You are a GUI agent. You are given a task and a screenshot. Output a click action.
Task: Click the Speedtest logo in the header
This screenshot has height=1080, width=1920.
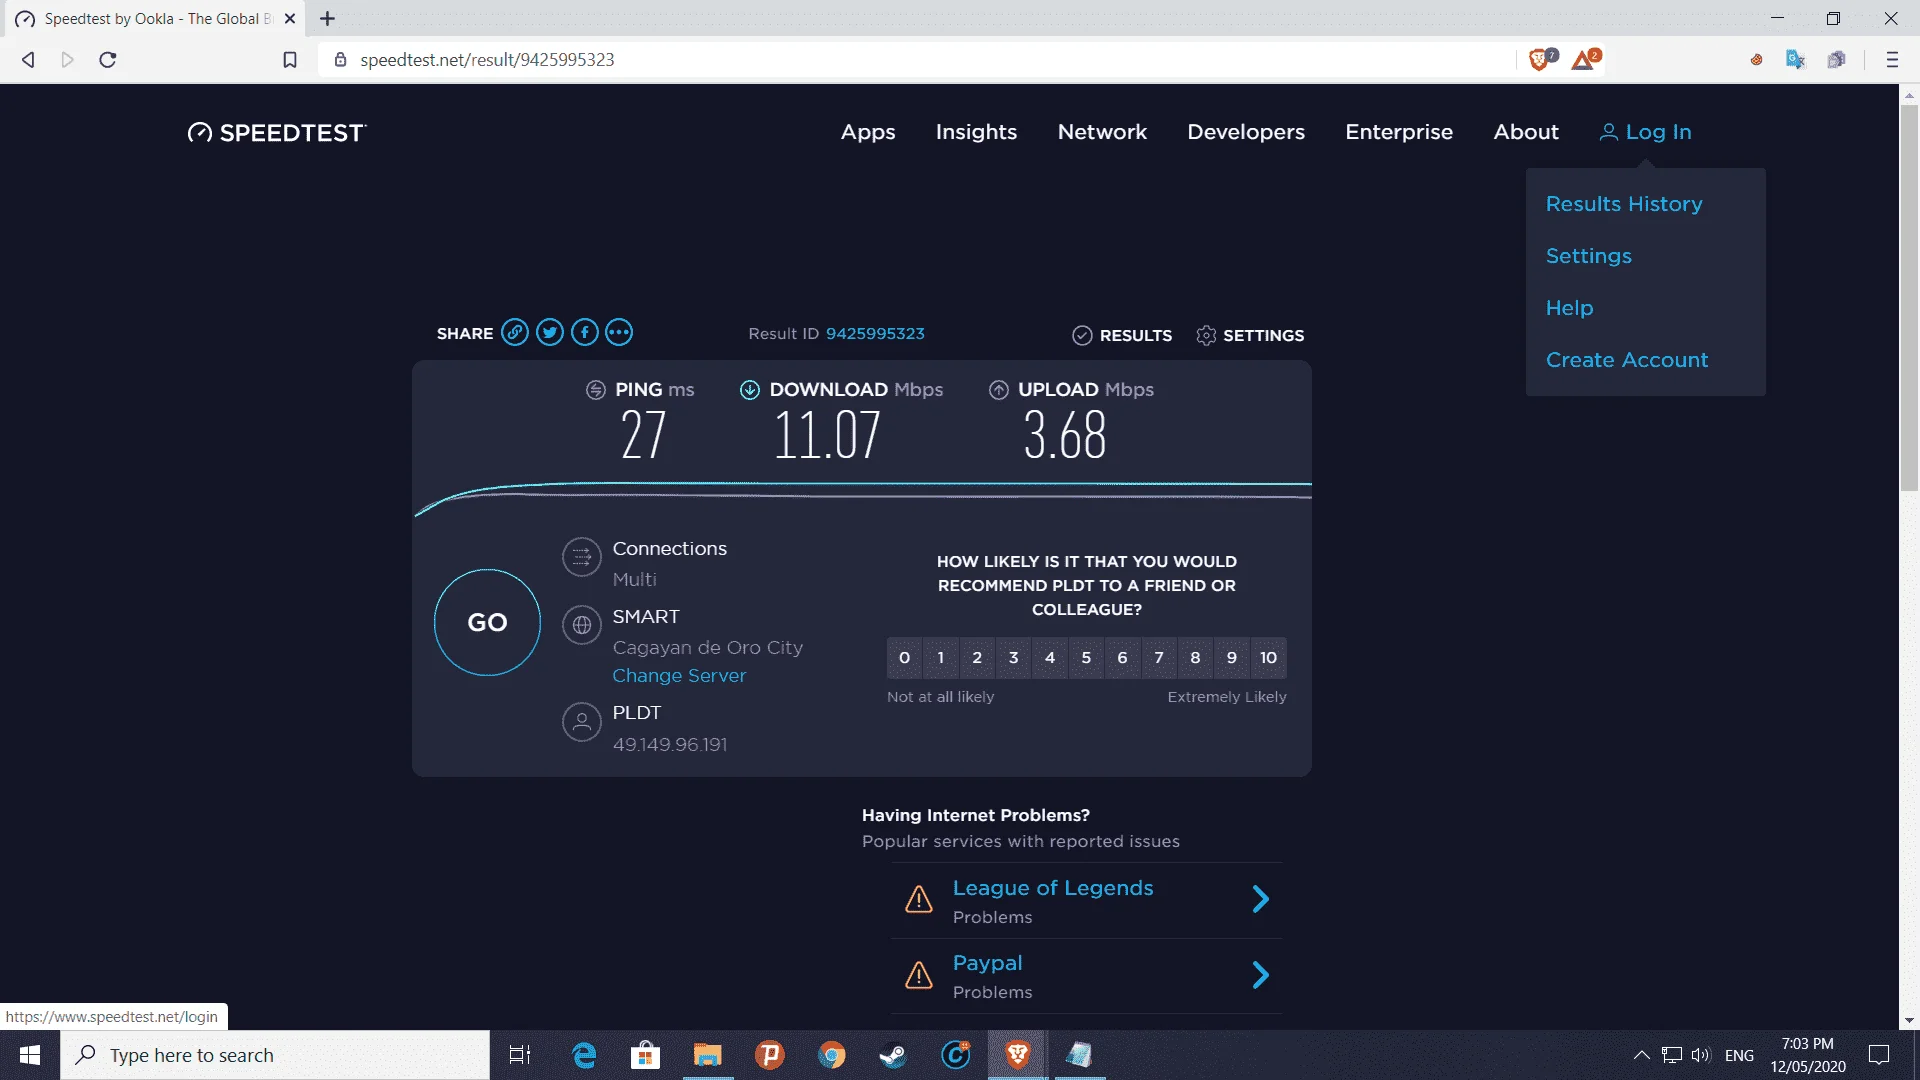[277, 133]
